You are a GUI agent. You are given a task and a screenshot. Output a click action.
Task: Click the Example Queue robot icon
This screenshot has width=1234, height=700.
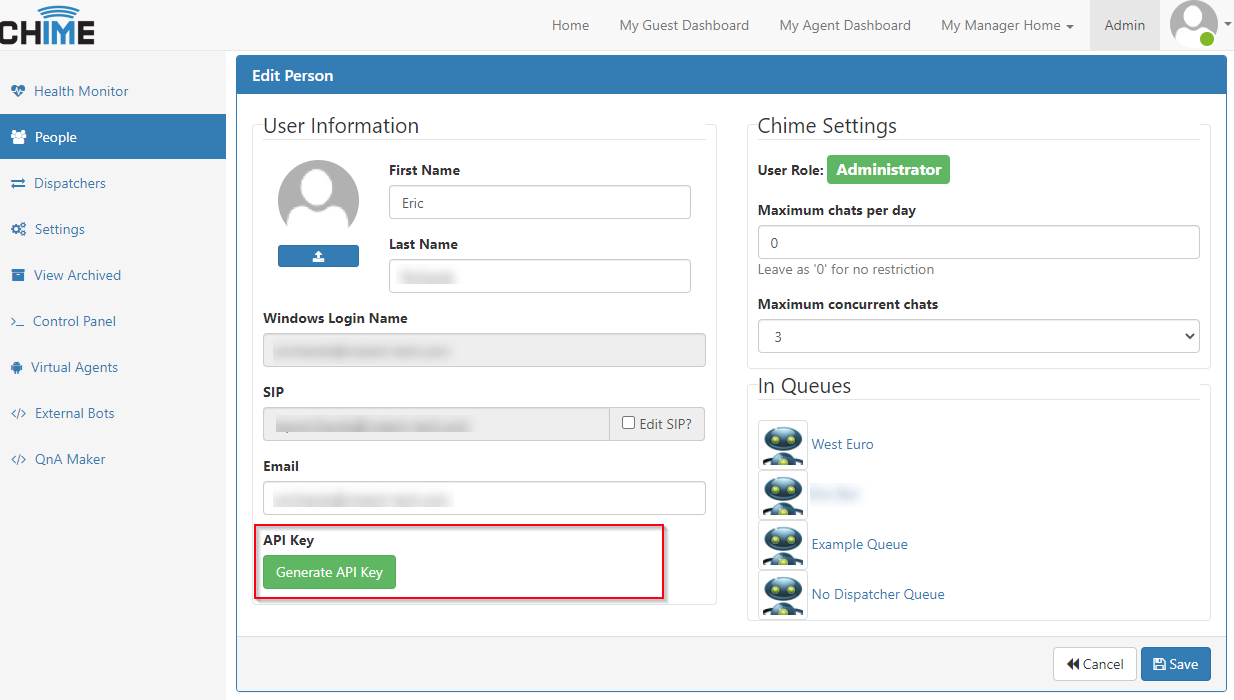(783, 544)
